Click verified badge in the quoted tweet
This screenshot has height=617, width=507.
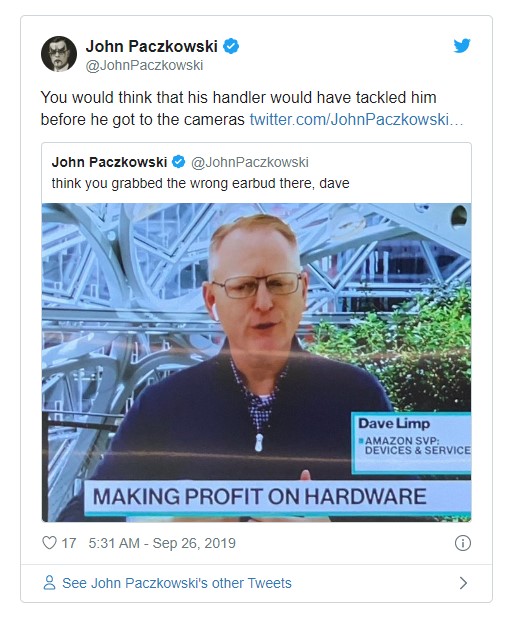tap(179, 162)
